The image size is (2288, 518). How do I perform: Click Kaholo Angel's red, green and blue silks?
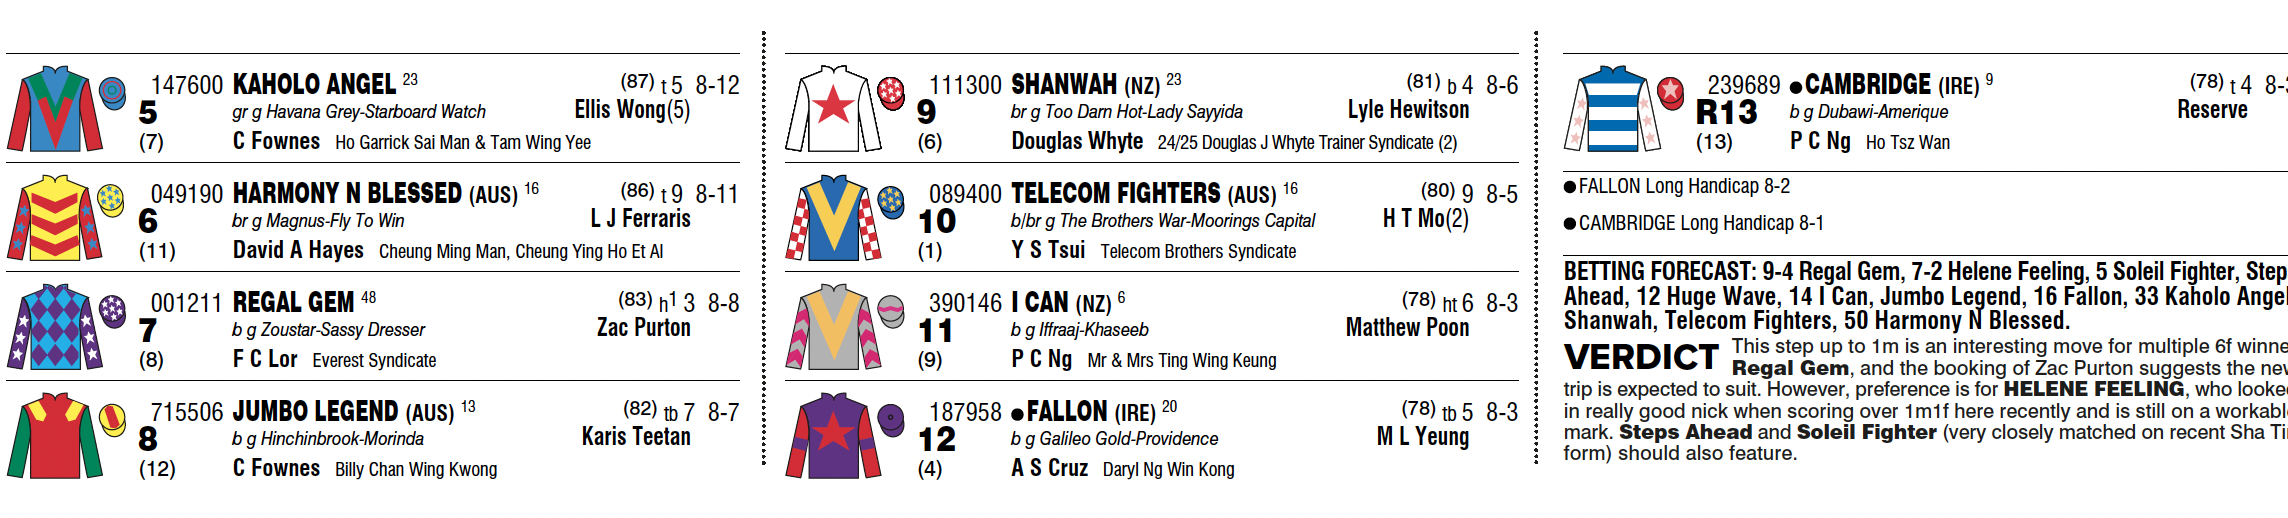(55, 109)
